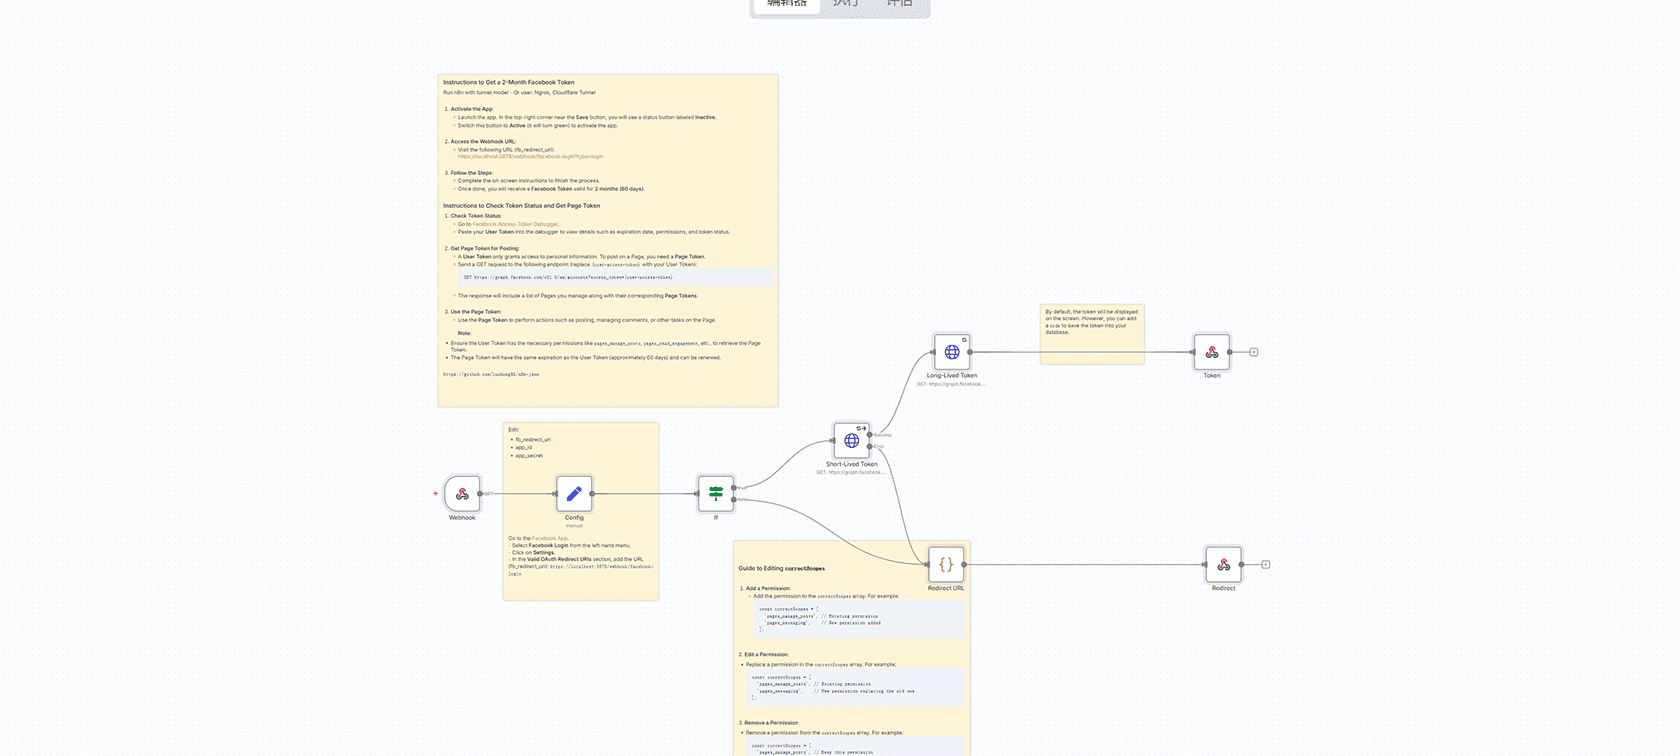Select the Webhook trigger node
The width and height of the screenshot is (1680, 756).
click(x=462, y=494)
